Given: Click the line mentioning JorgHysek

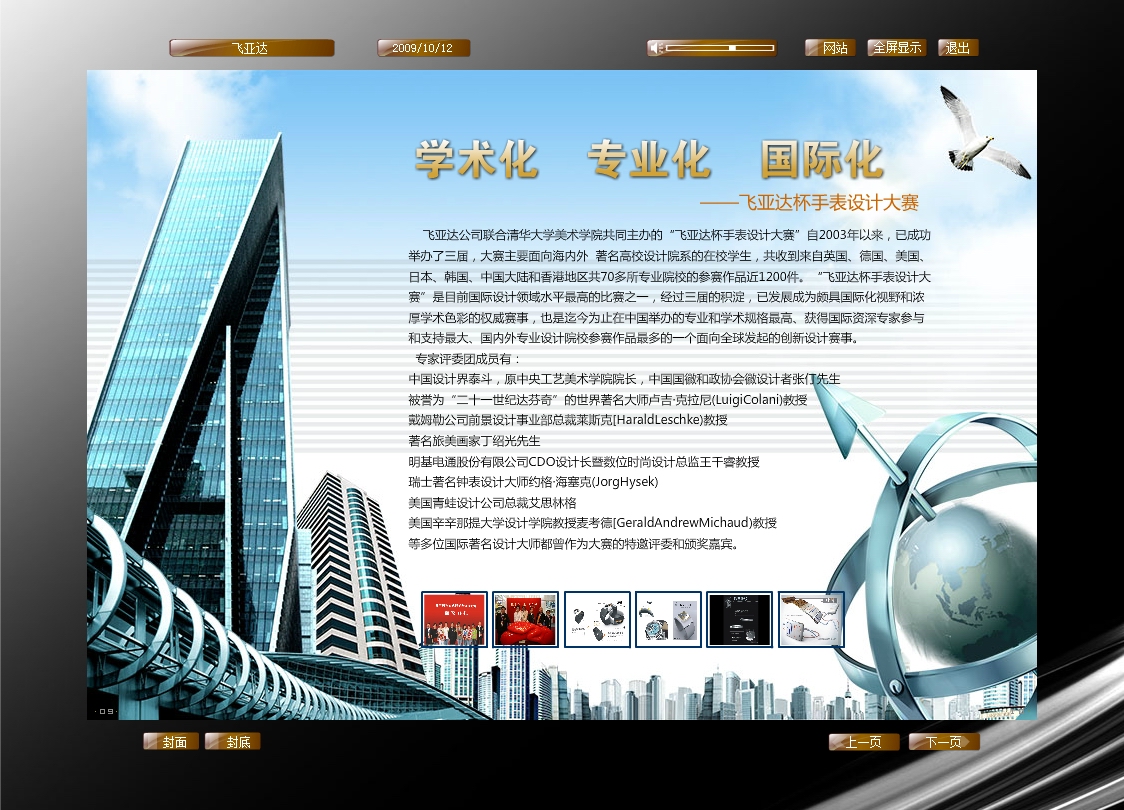Looking at the screenshot, I should pyautogui.click(x=533, y=482).
